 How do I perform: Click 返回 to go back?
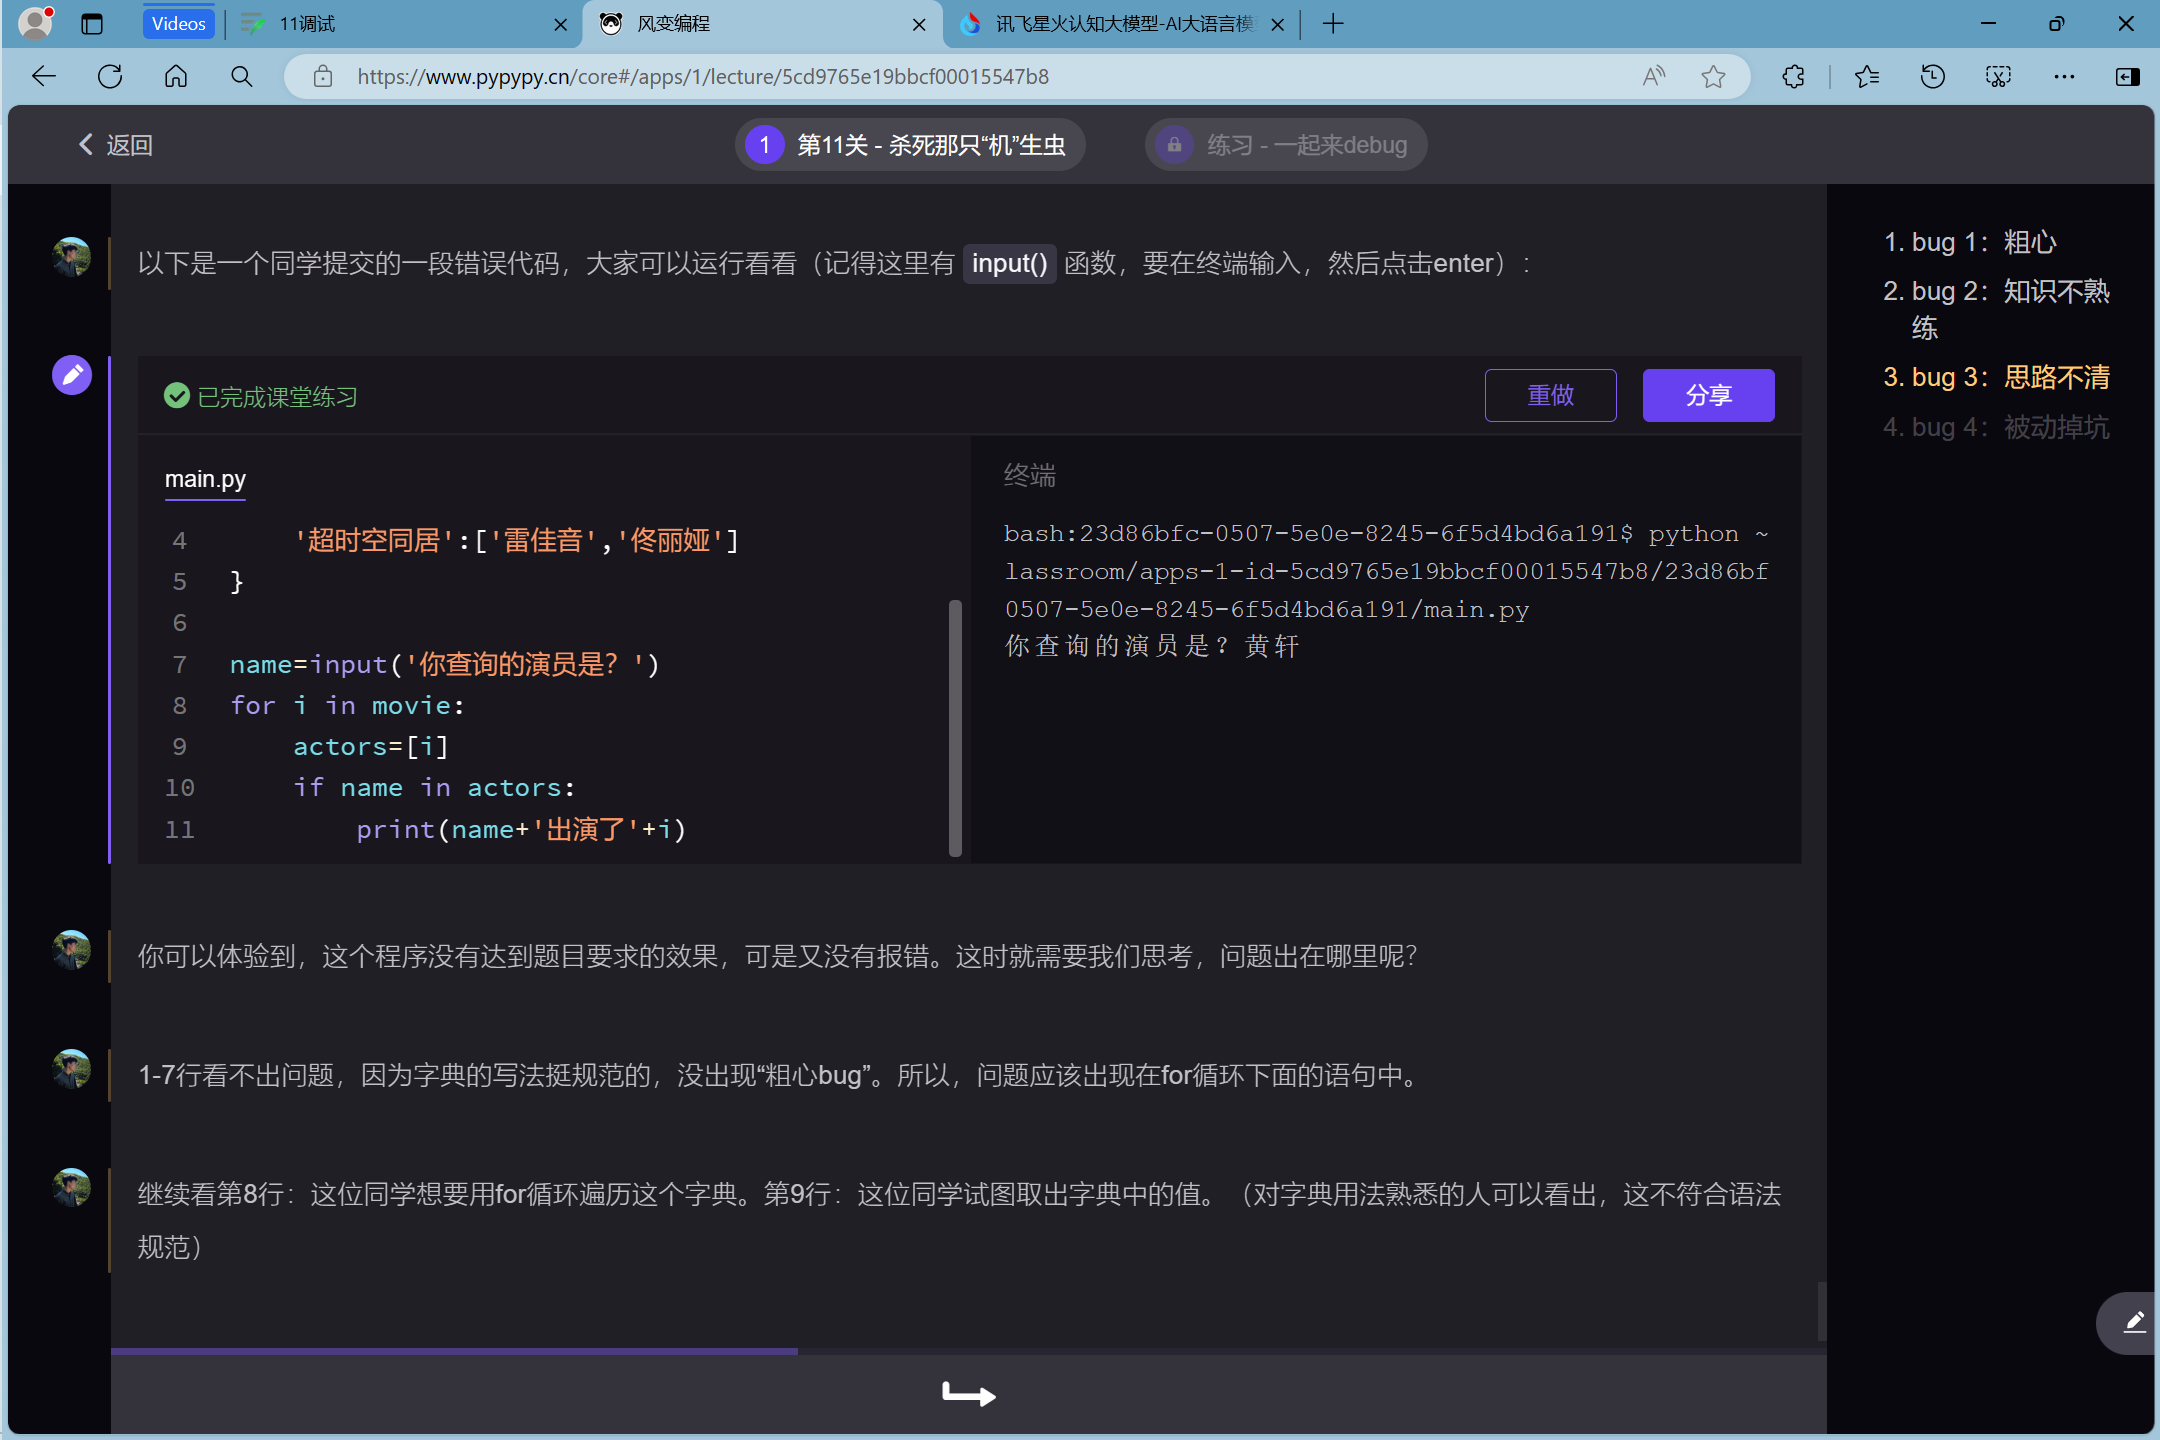point(116,145)
